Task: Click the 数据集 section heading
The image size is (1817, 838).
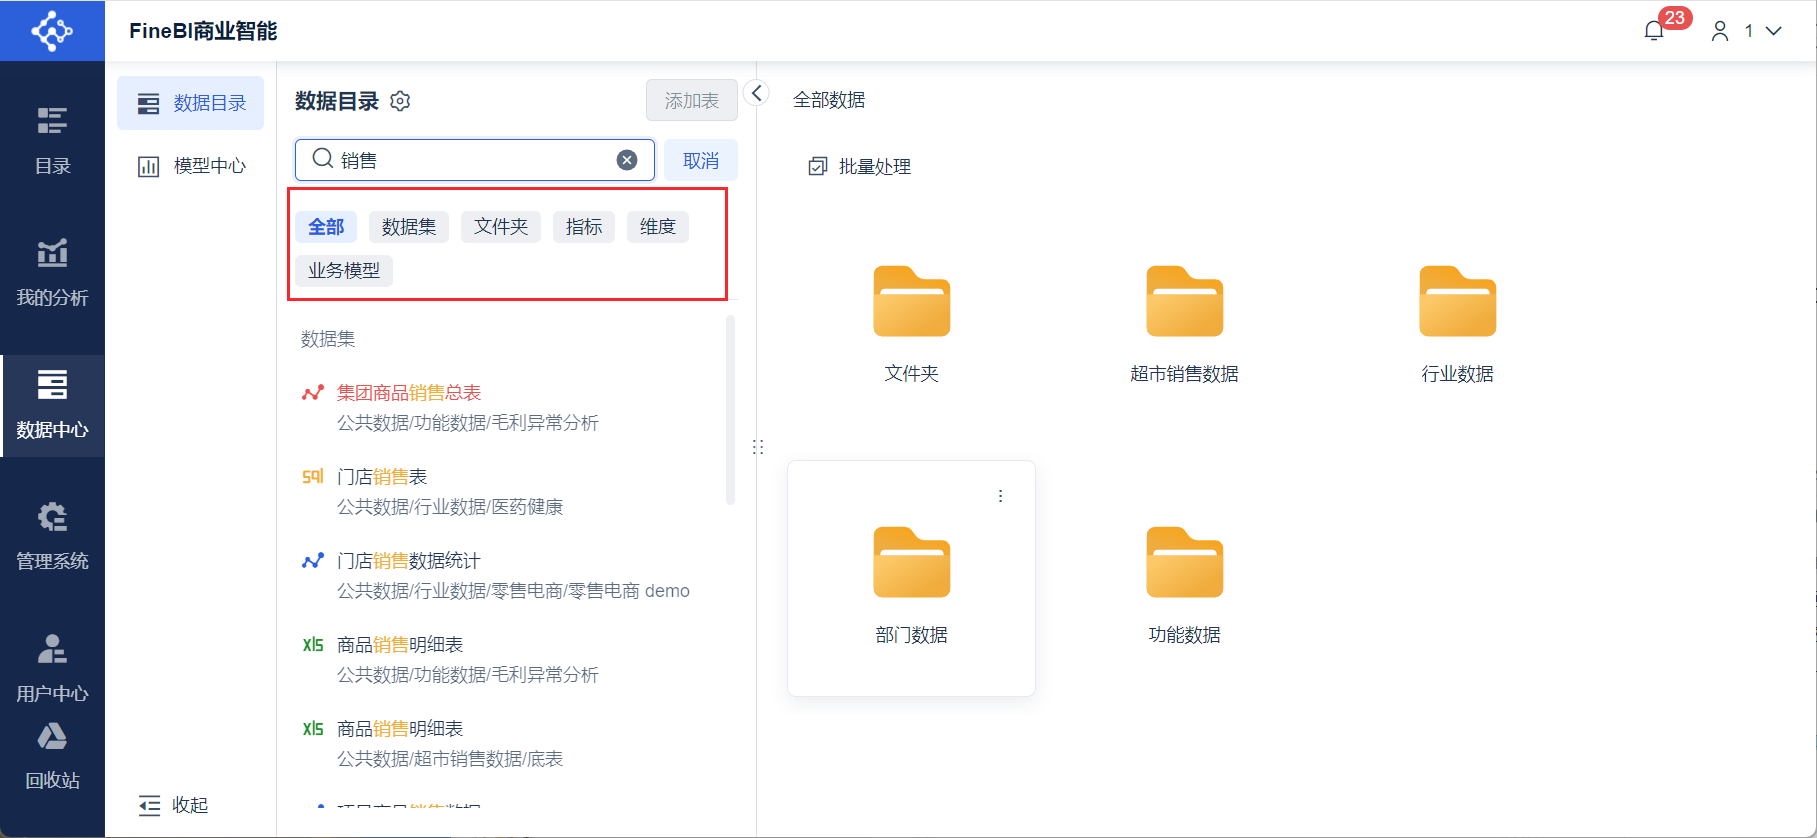Action: (328, 339)
